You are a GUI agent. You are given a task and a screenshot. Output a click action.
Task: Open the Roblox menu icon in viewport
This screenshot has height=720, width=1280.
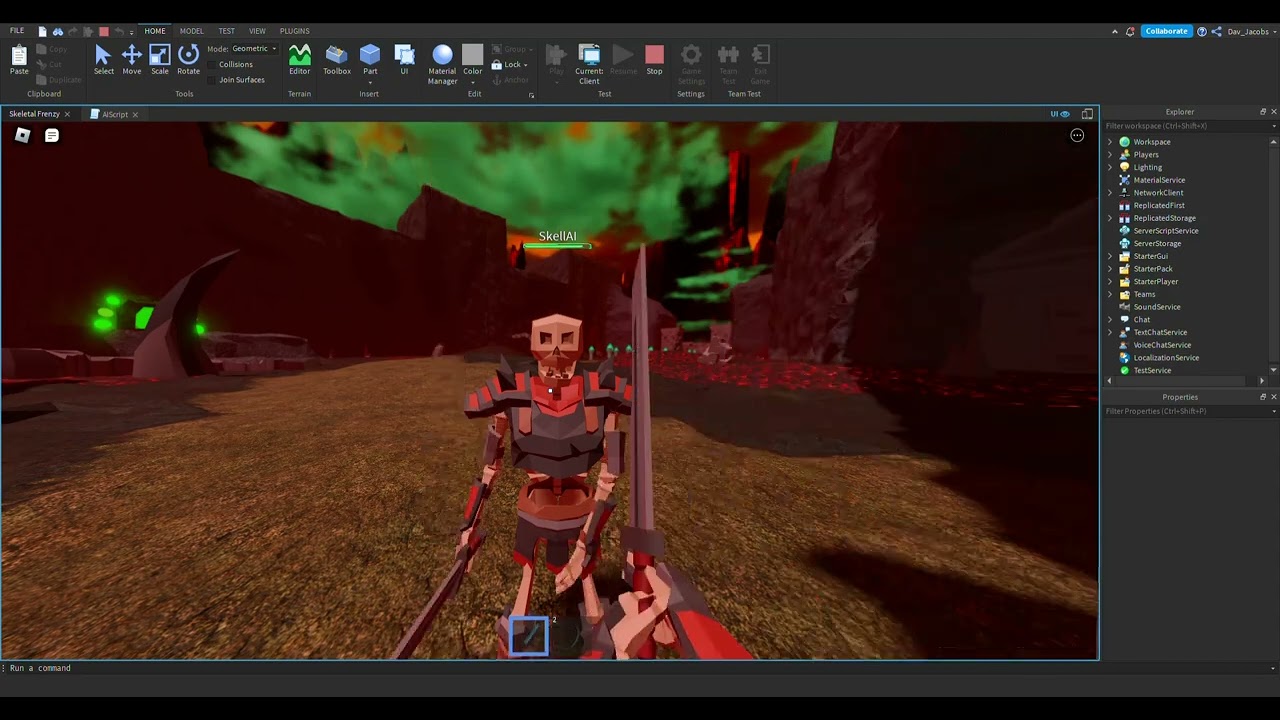pos(22,135)
